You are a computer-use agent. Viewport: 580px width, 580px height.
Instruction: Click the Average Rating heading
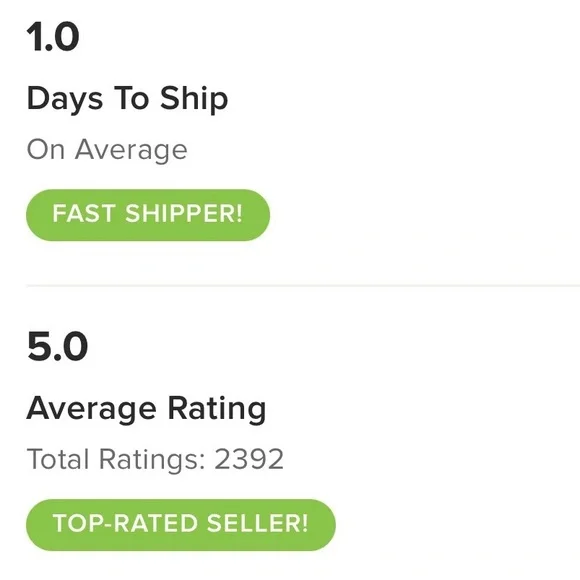click(146, 409)
